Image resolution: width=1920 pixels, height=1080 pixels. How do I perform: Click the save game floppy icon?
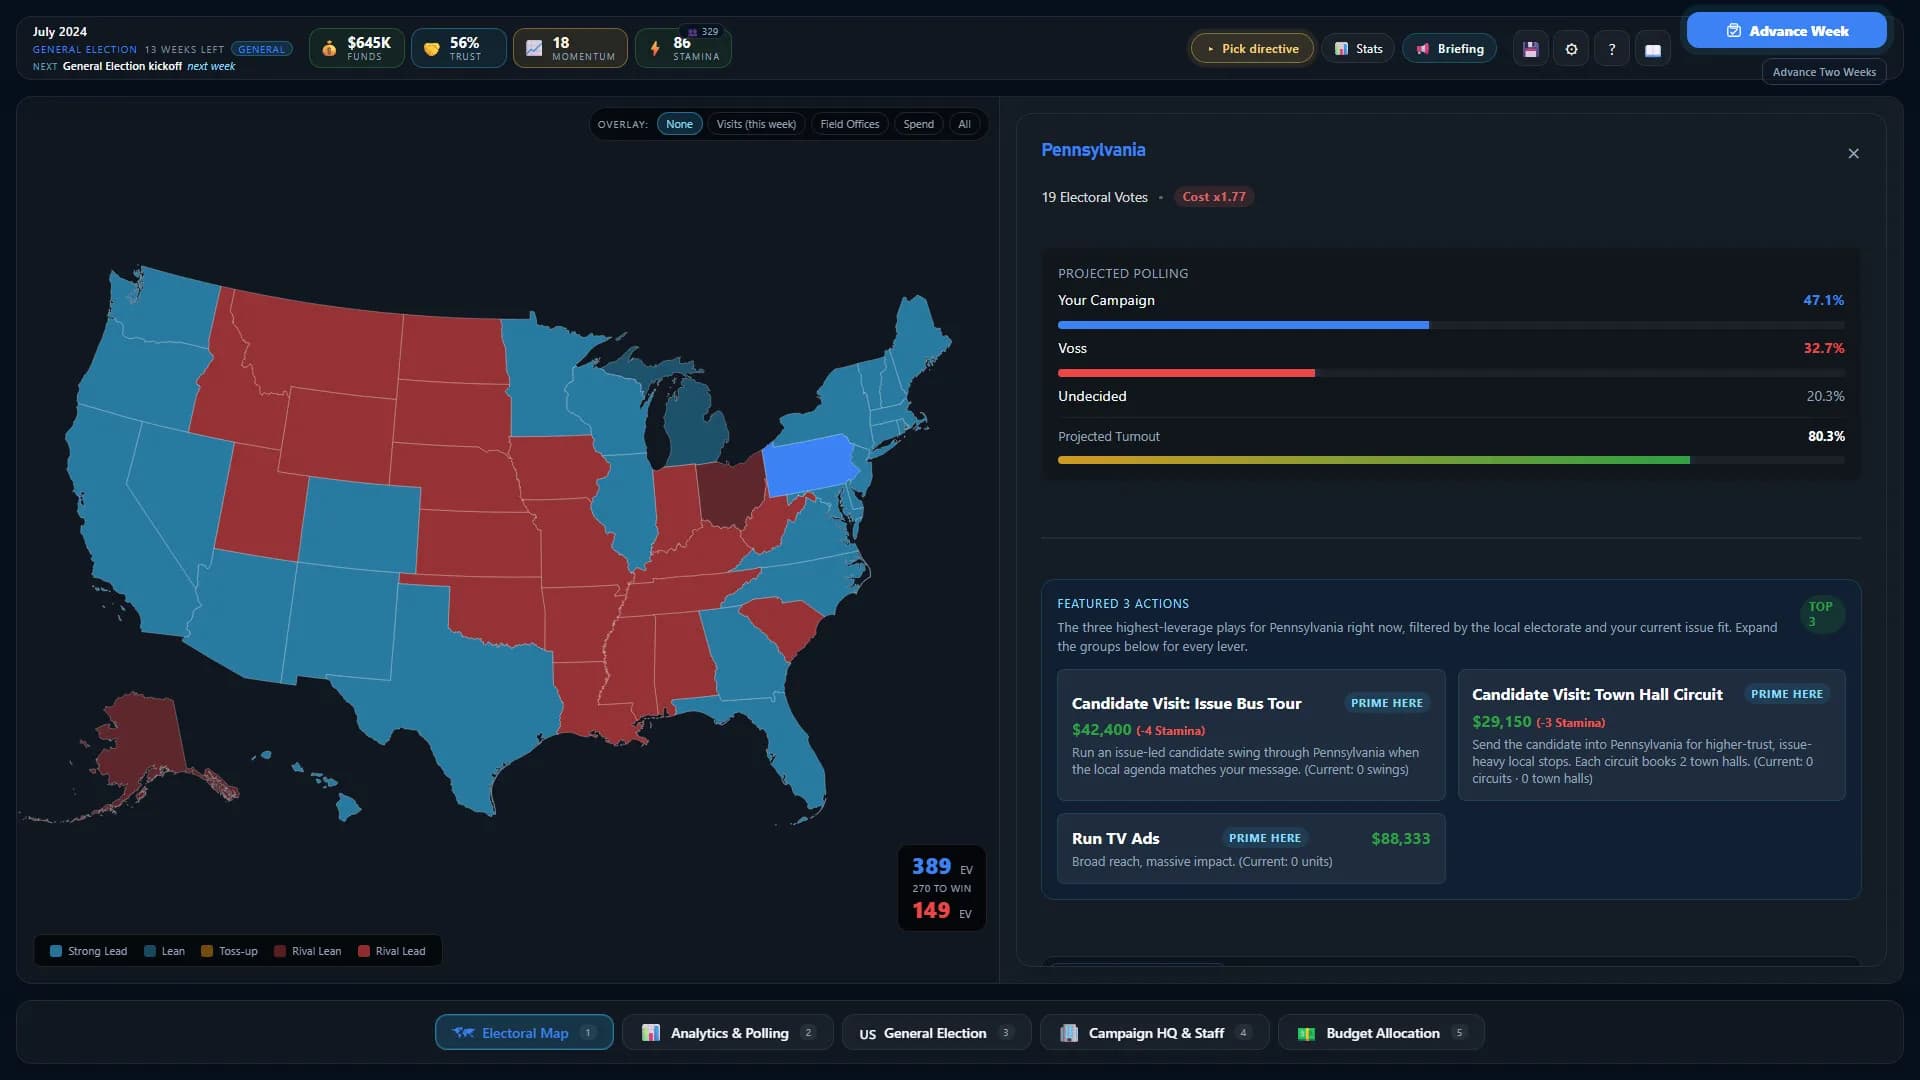[1530, 49]
